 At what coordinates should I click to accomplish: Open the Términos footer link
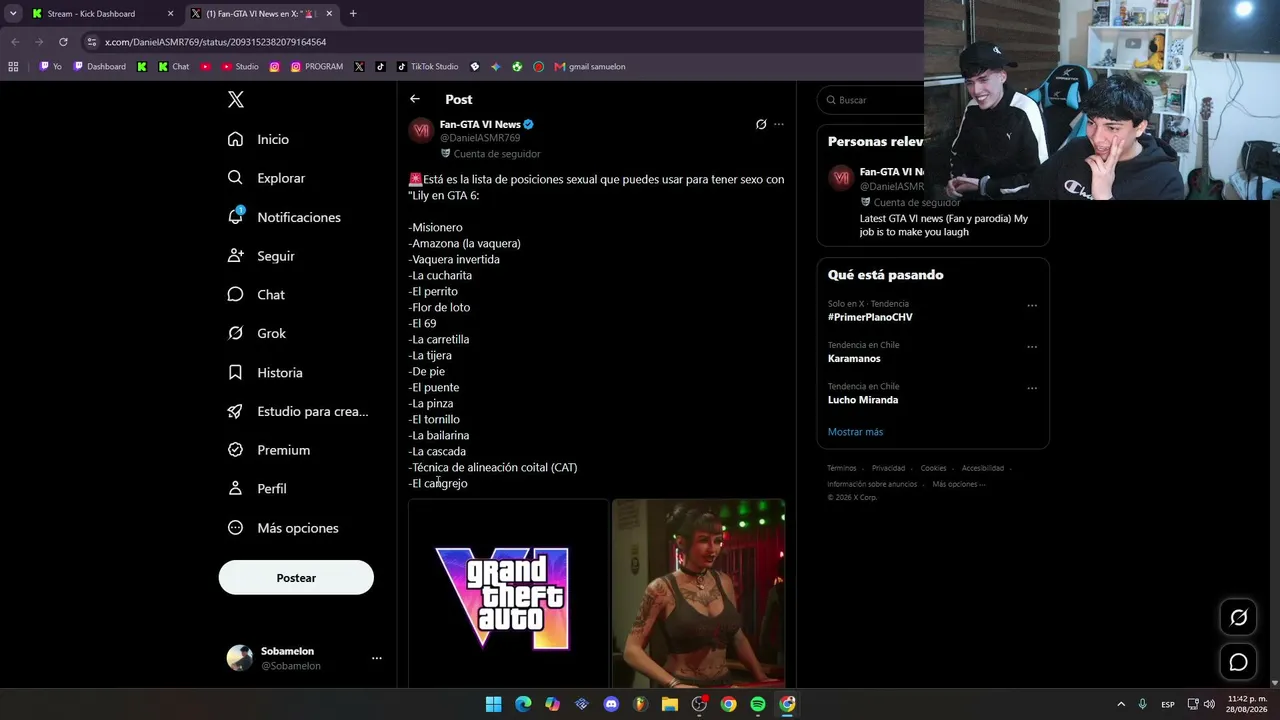coord(842,468)
